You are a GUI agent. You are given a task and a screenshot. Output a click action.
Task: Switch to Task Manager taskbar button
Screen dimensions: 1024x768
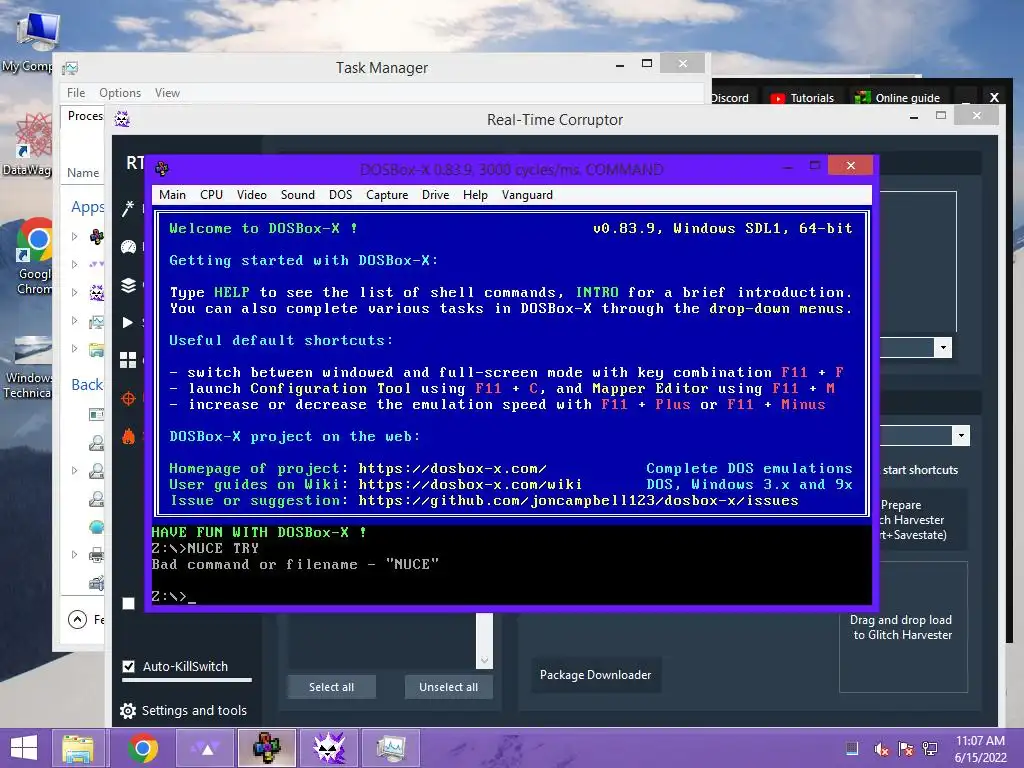point(391,748)
